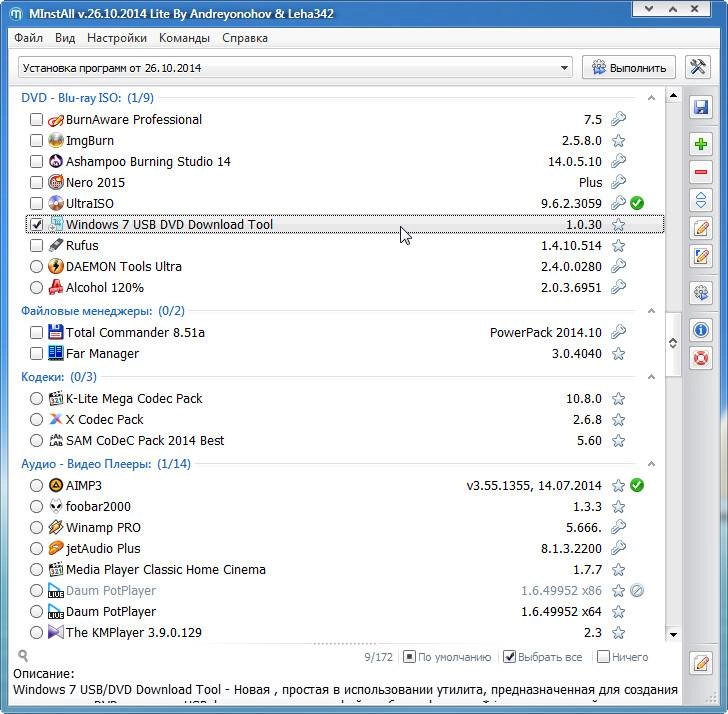
Task: Open the Файл menu
Action: tap(28, 38)
